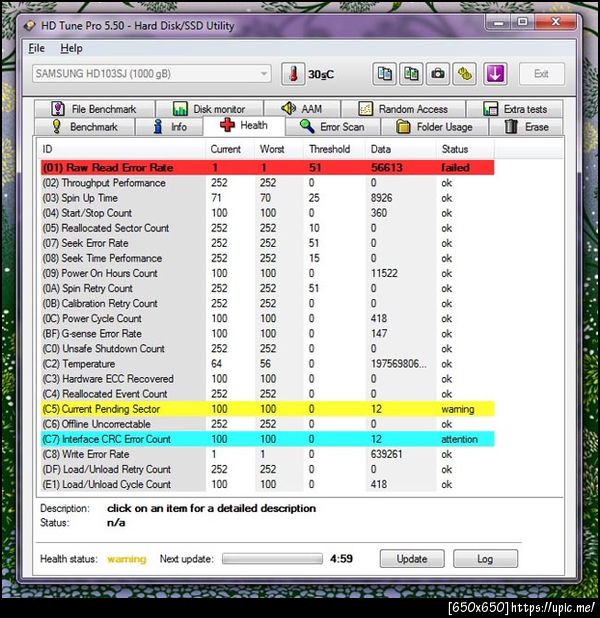Open options via the yellow tools icon
Image resolution: width=600 pixels, height=618 pixels.
pyautogui.click(x=465, y=74)
